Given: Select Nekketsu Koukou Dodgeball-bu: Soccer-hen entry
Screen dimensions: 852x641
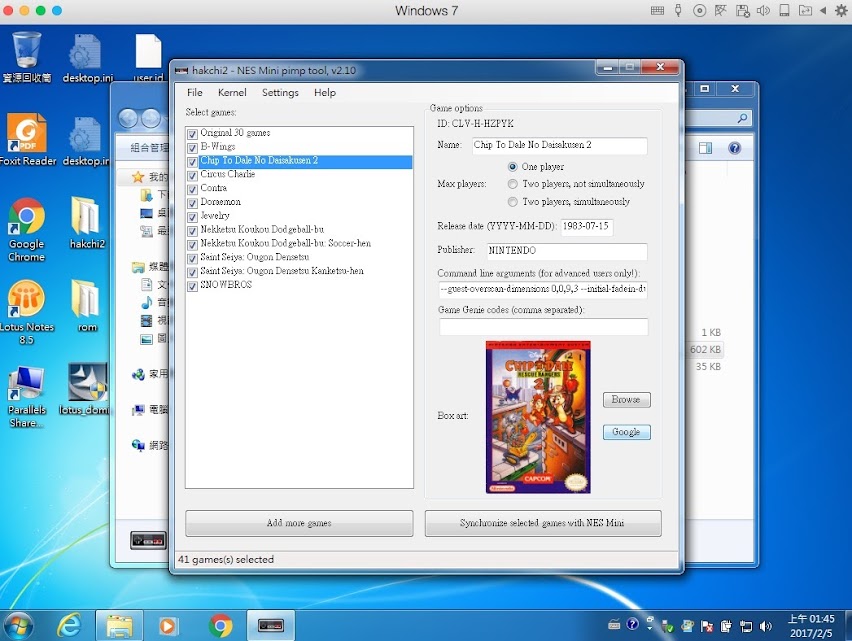Looking at the screenshot, I should coord(286,243).
